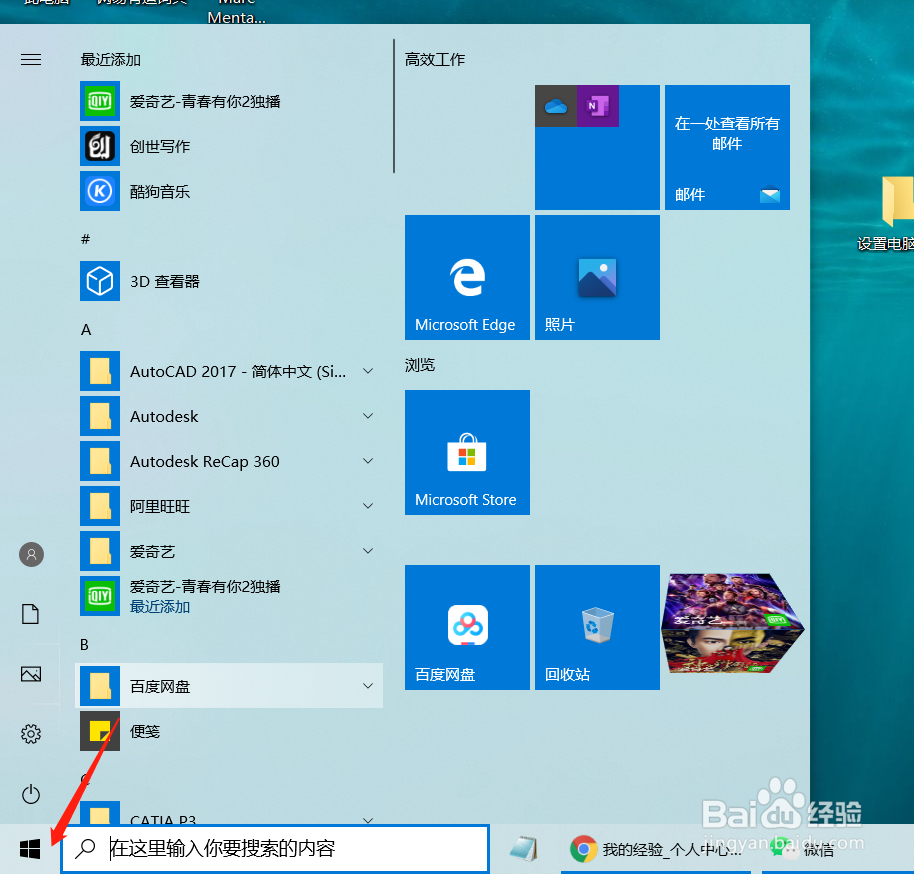Click the Power icon
914x874 pixels.
(x=31, y=794)
